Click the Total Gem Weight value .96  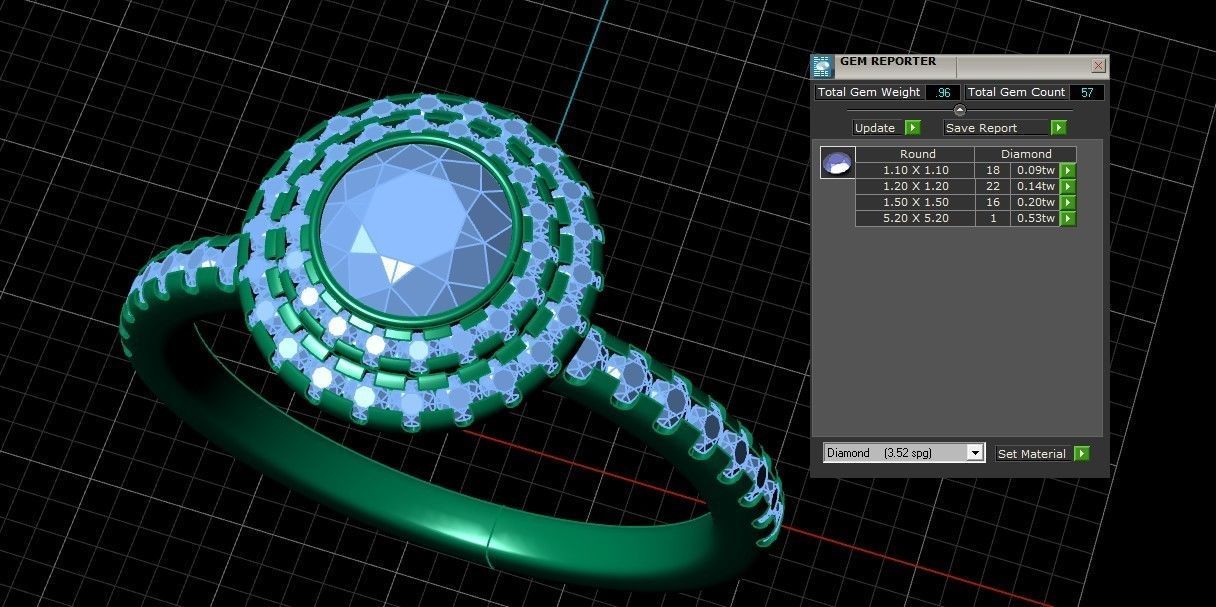tap(942, 92)
